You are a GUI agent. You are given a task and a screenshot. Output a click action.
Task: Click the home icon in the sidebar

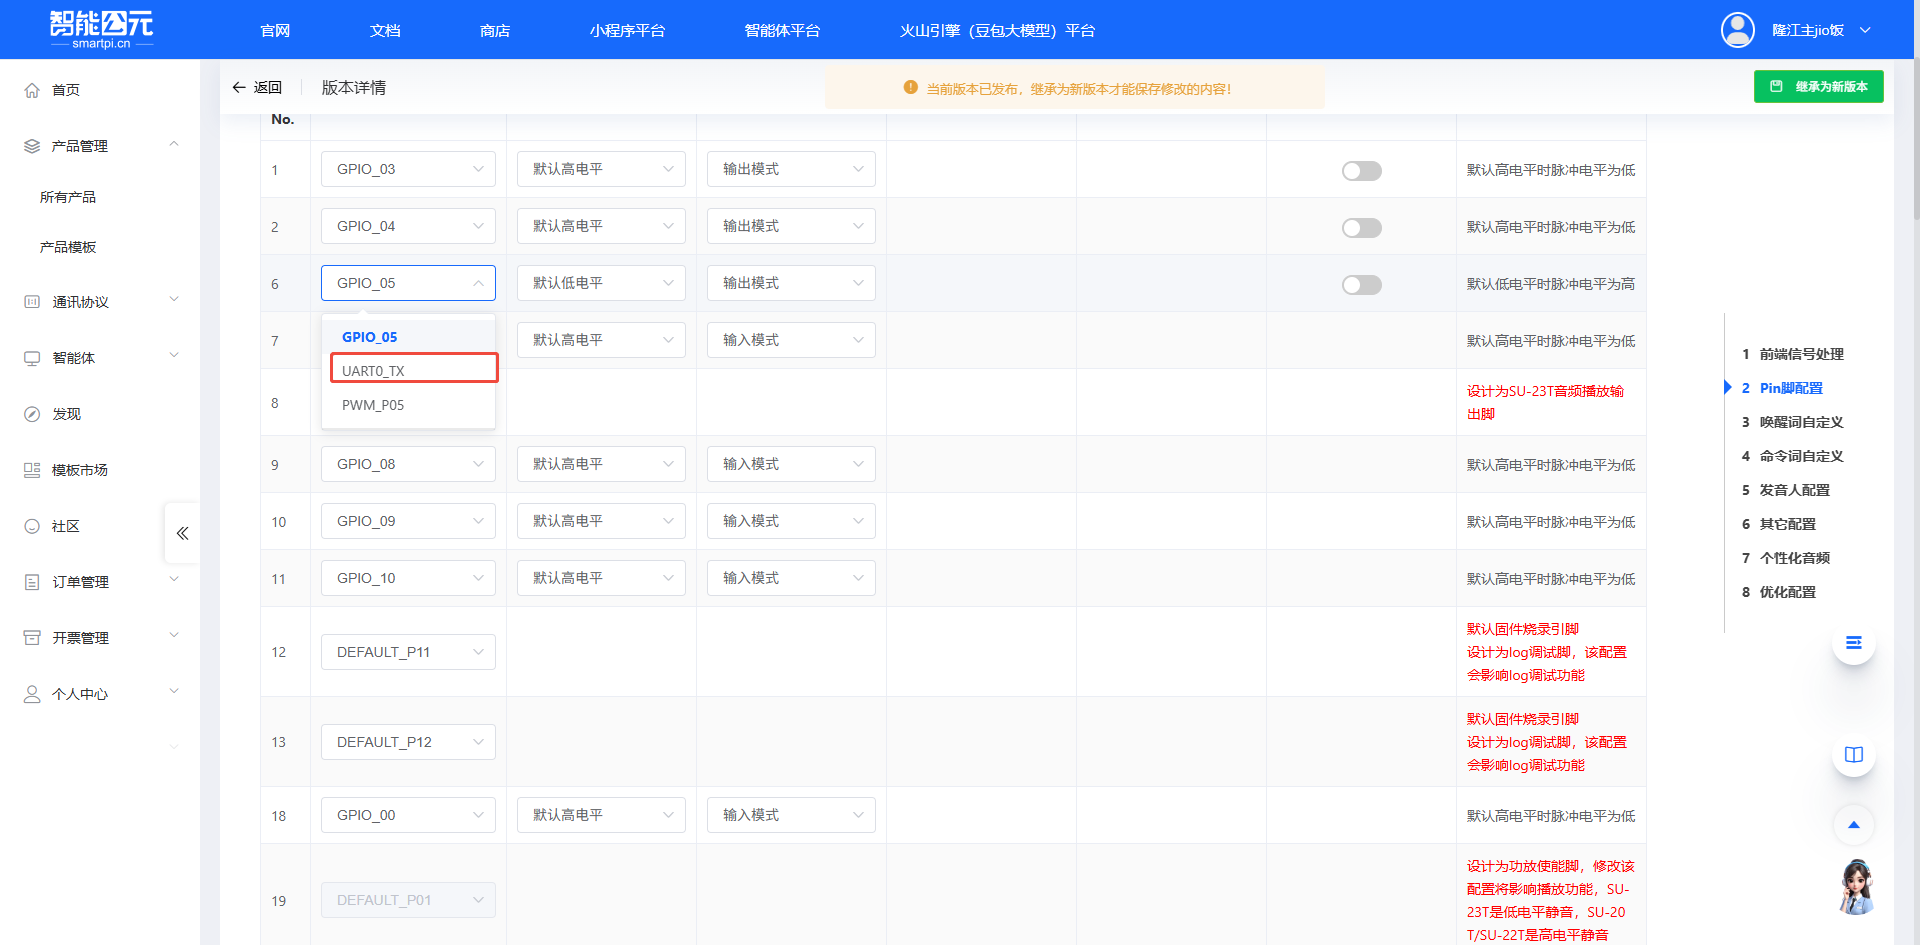click(x=32, y=90)
